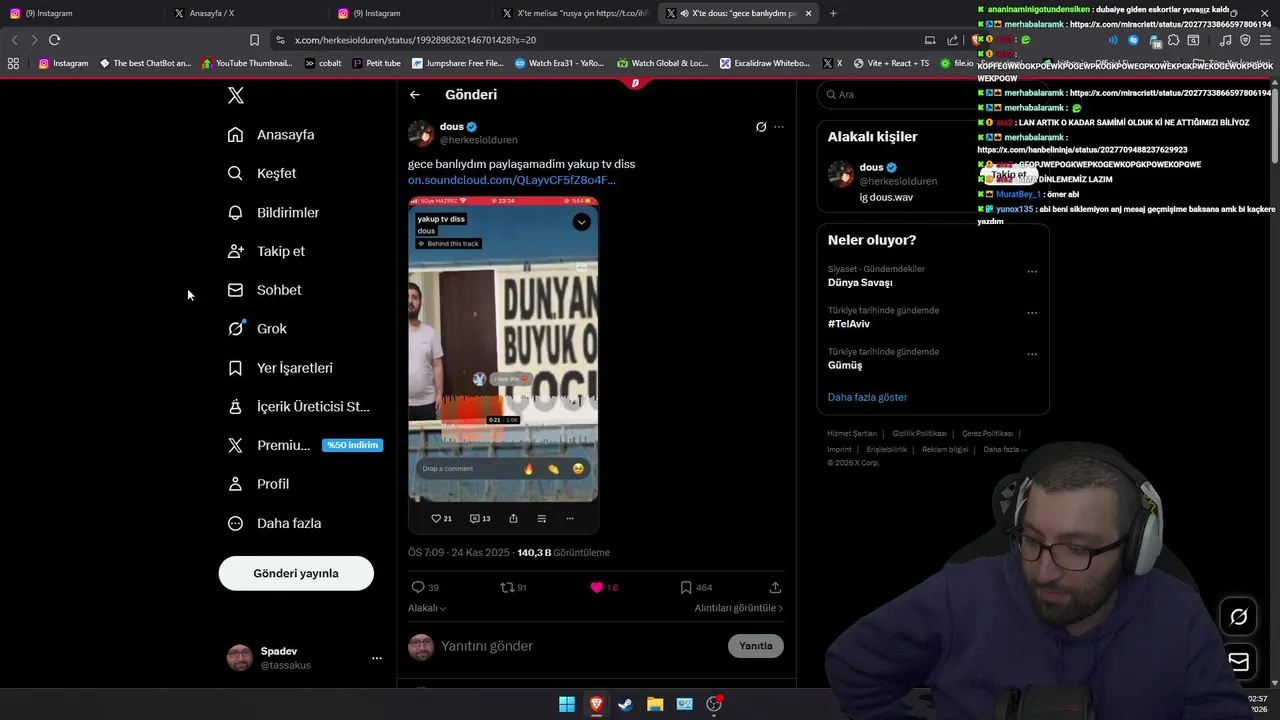Like SoundCloud track heart 21

[441, 518]
